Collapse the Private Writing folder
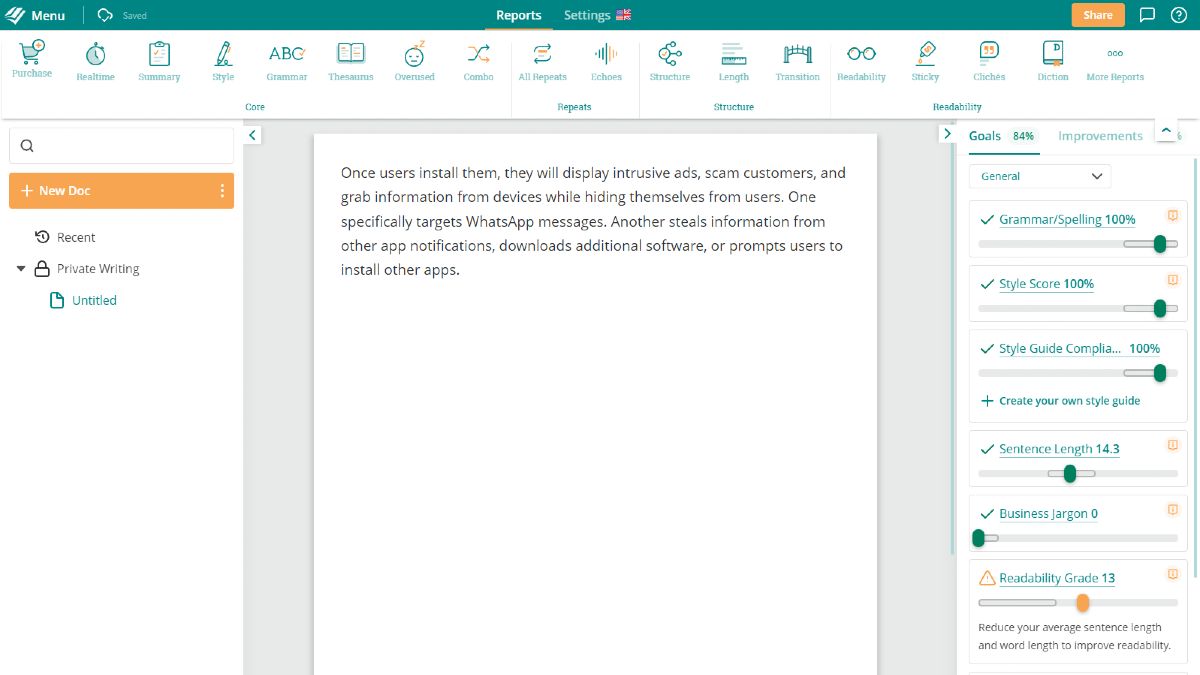 21,269
